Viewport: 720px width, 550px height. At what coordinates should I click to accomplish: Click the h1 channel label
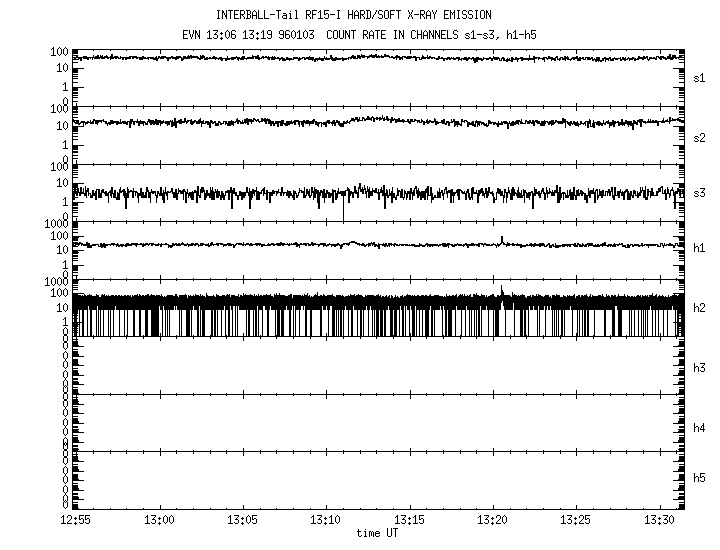[700, 249]
